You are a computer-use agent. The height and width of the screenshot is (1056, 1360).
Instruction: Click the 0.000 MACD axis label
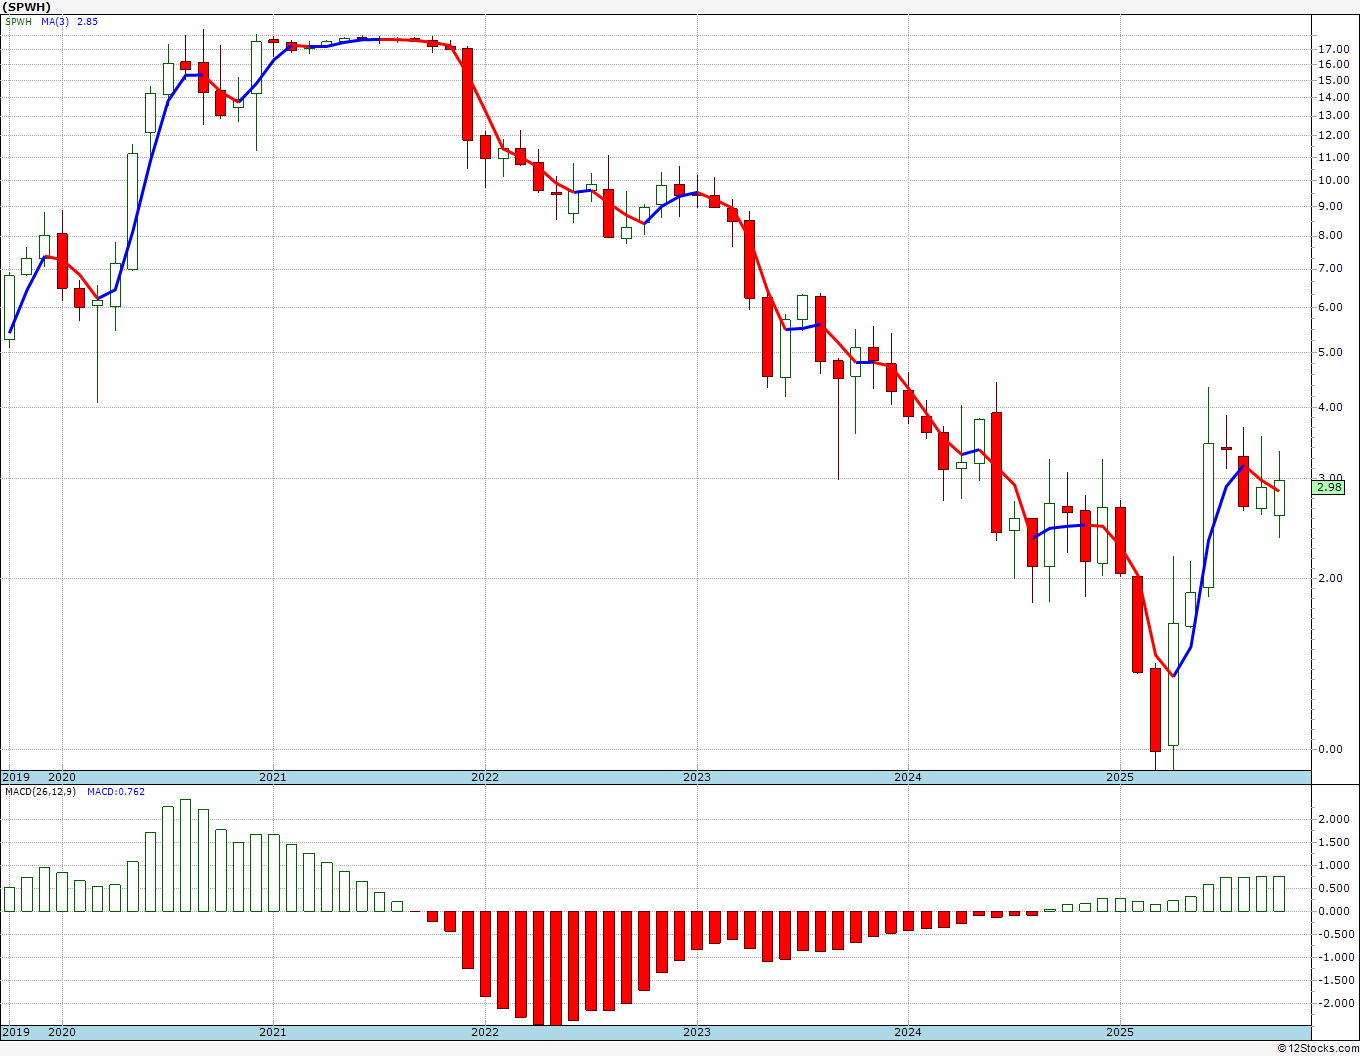[1333, 911]
